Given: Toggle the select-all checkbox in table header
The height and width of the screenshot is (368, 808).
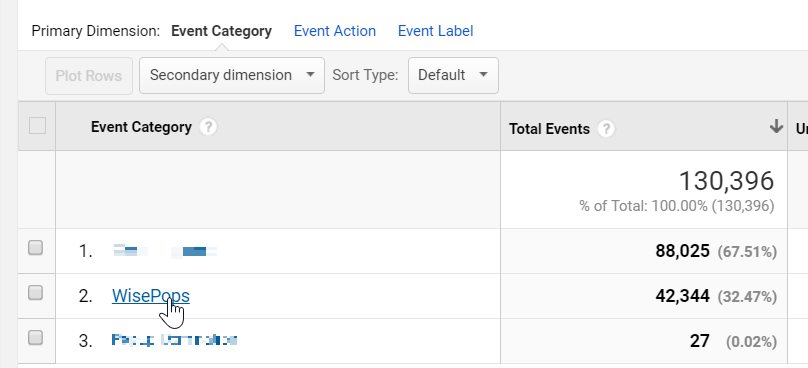Looking at the screenshot, I should click(x=37, y=126).
